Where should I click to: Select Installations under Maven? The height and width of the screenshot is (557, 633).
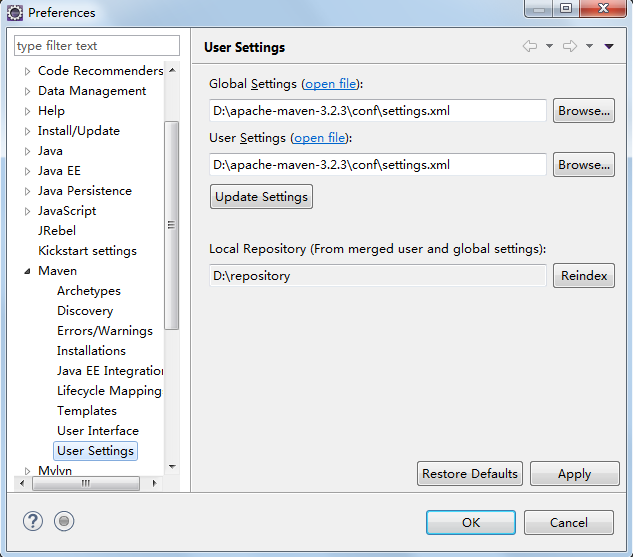[91, 351]
